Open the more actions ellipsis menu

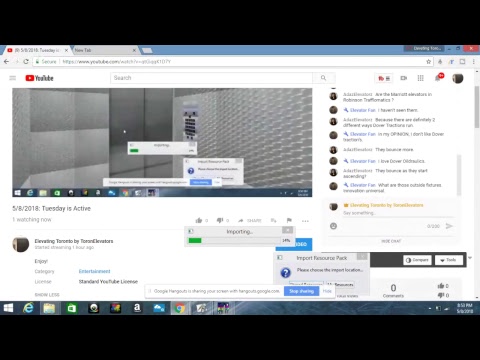tap(305, 221)
